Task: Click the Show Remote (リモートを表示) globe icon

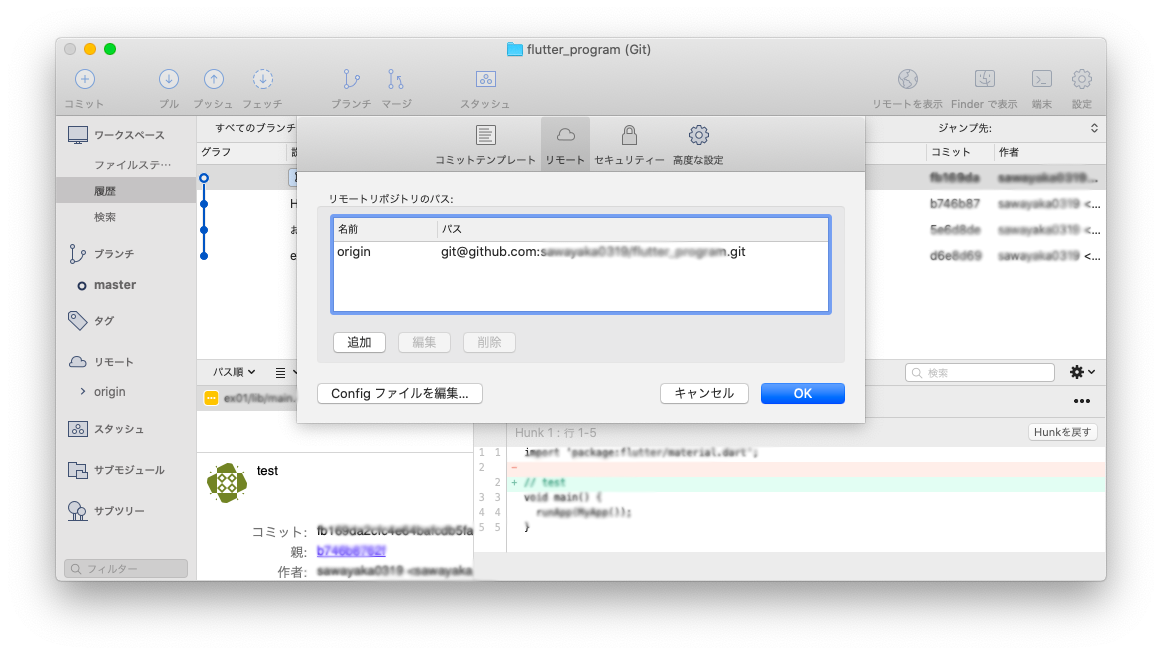Action: [x=908, y=79]
